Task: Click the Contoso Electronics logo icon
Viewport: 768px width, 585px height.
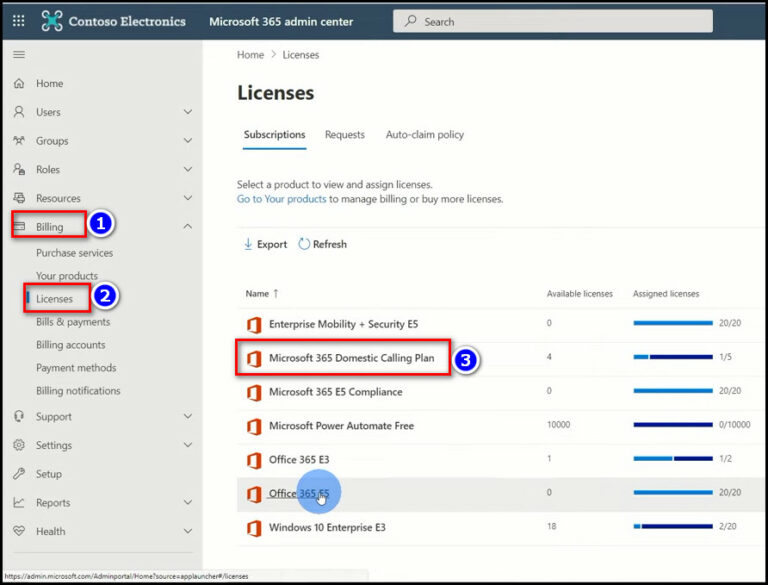Action: (x=51, y=21)
